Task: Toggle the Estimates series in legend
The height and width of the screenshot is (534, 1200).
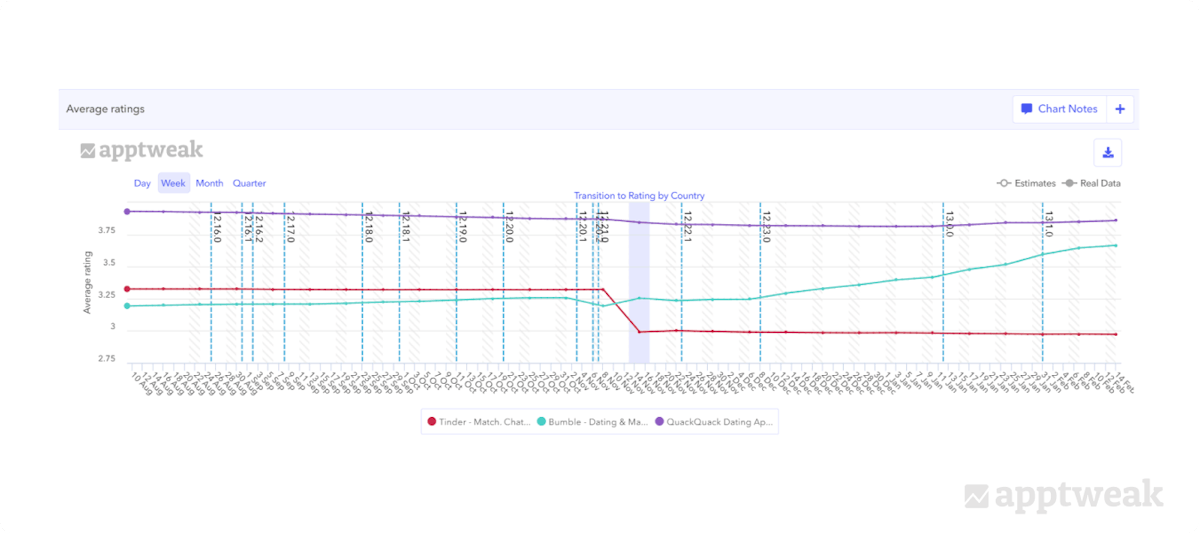Action: pos(1026,183)
